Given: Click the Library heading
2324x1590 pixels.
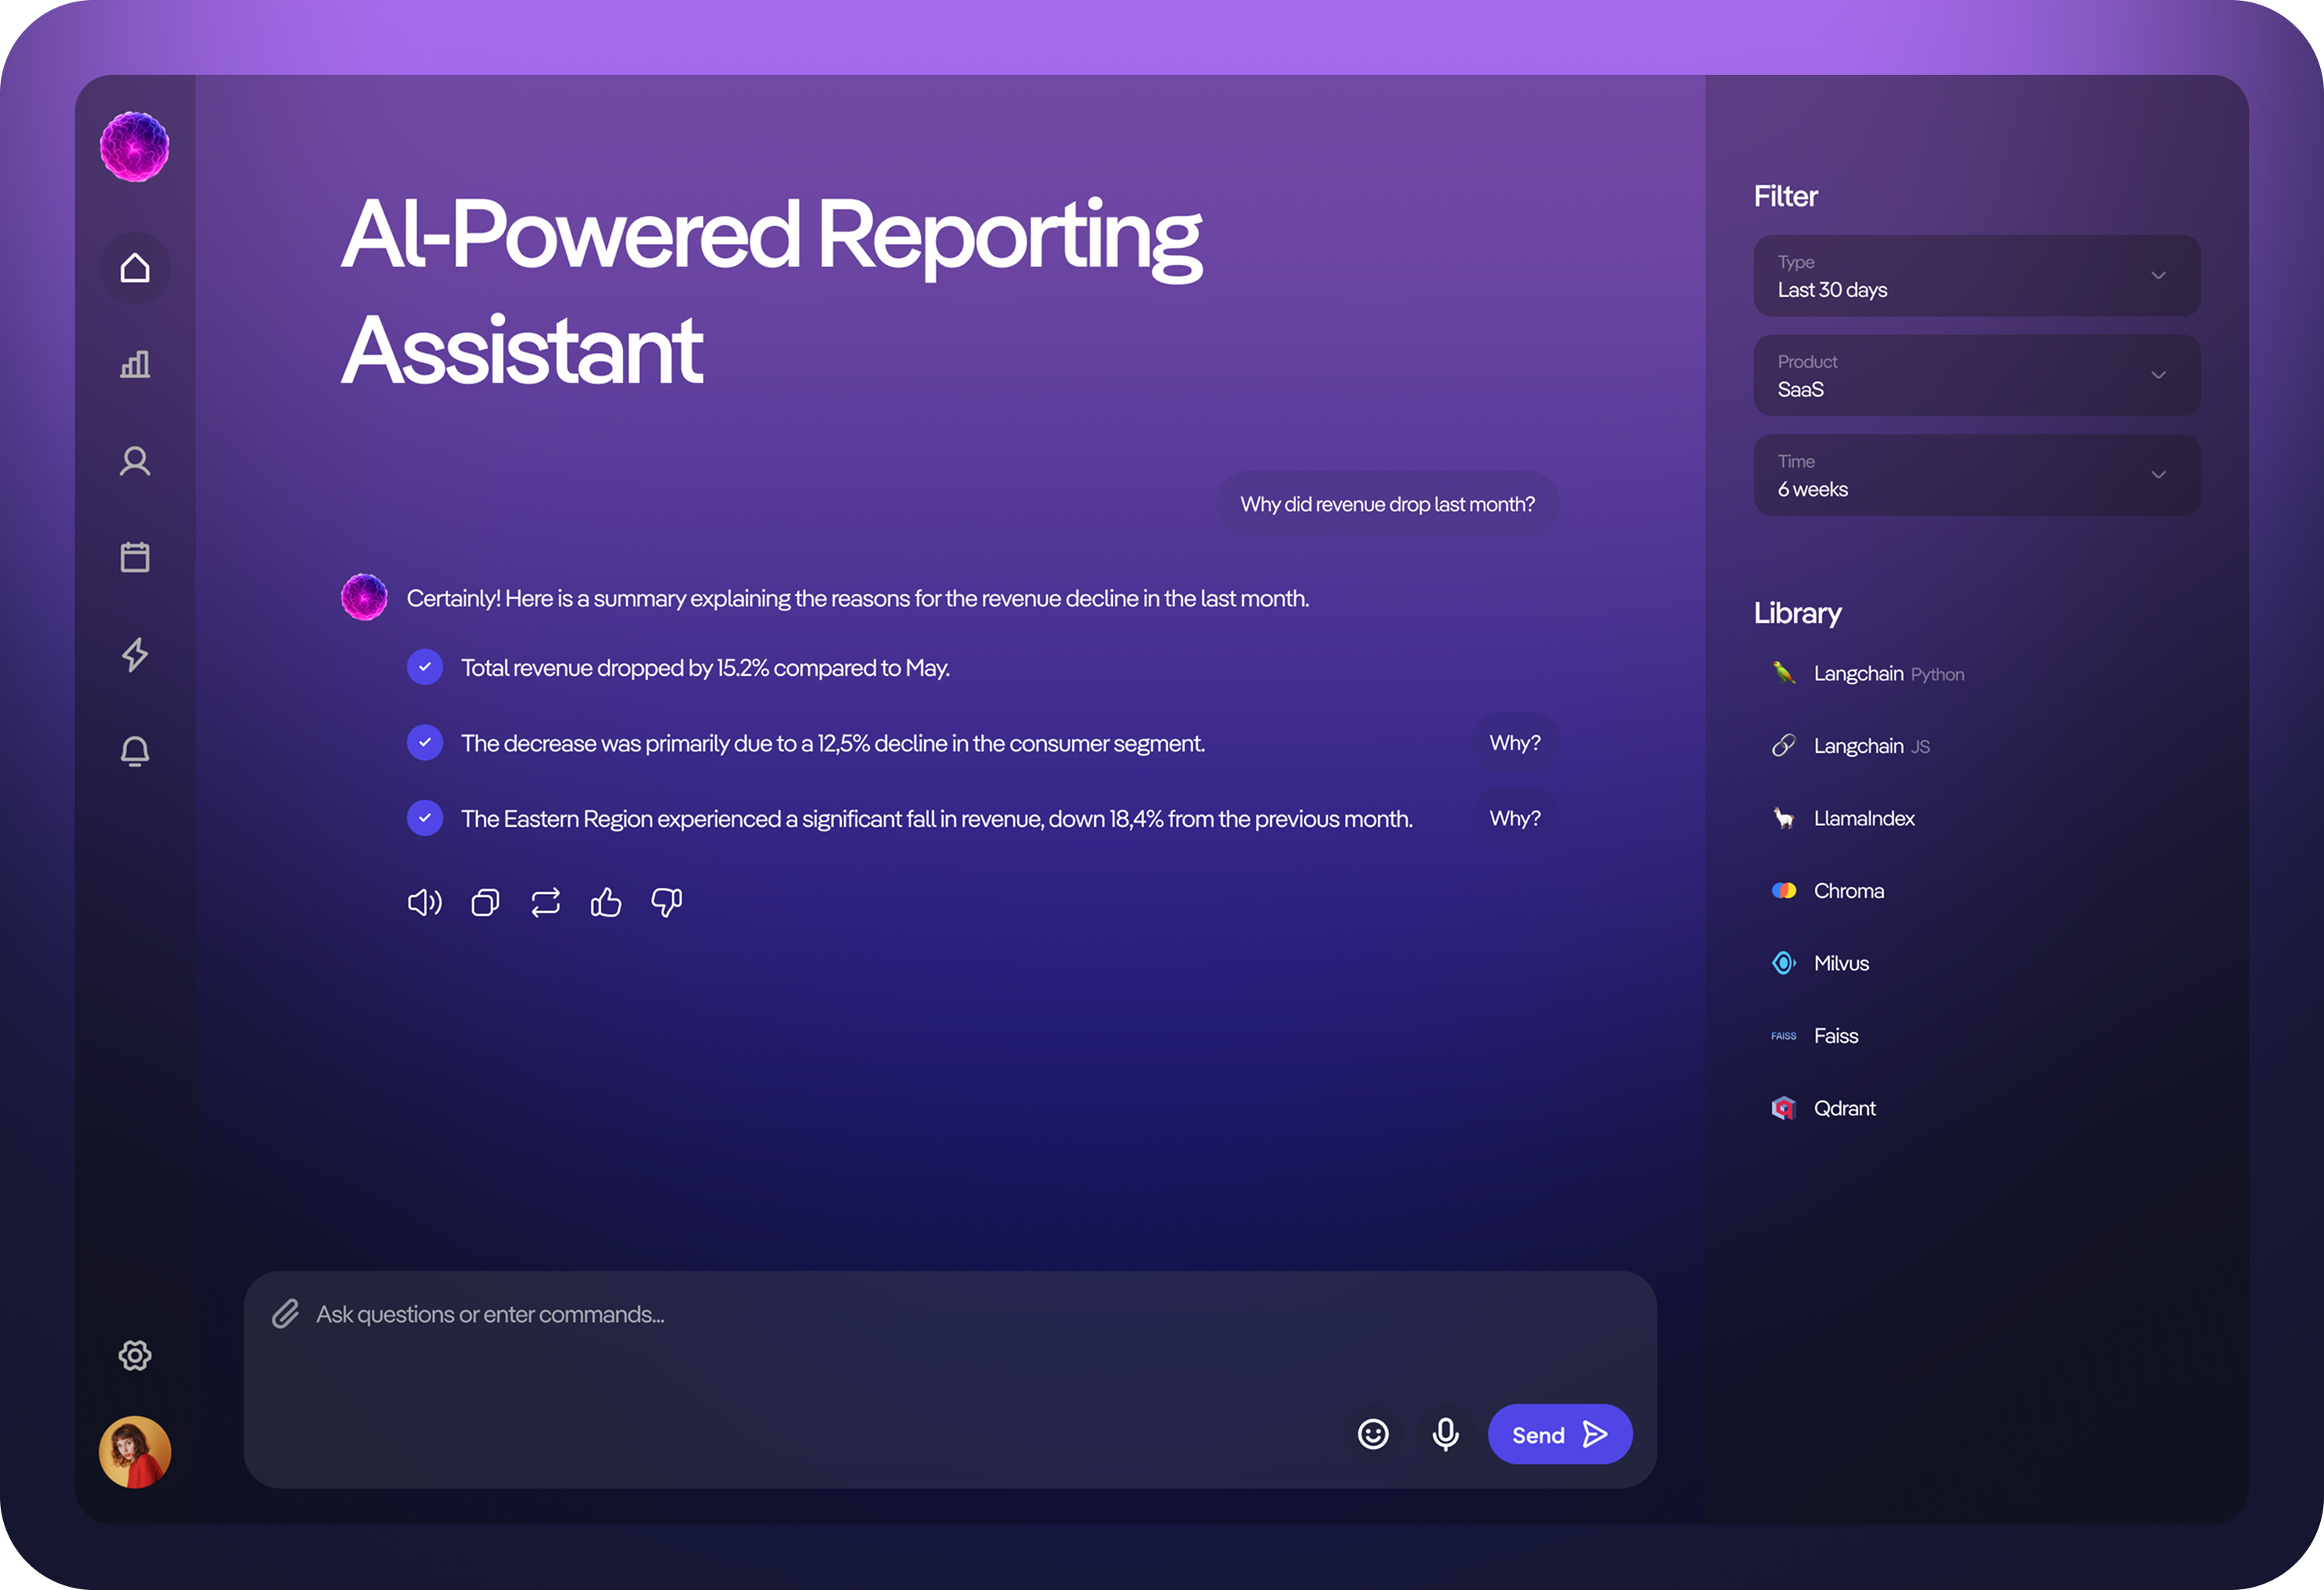Looking at the screenshot, I should point(1797,613).
